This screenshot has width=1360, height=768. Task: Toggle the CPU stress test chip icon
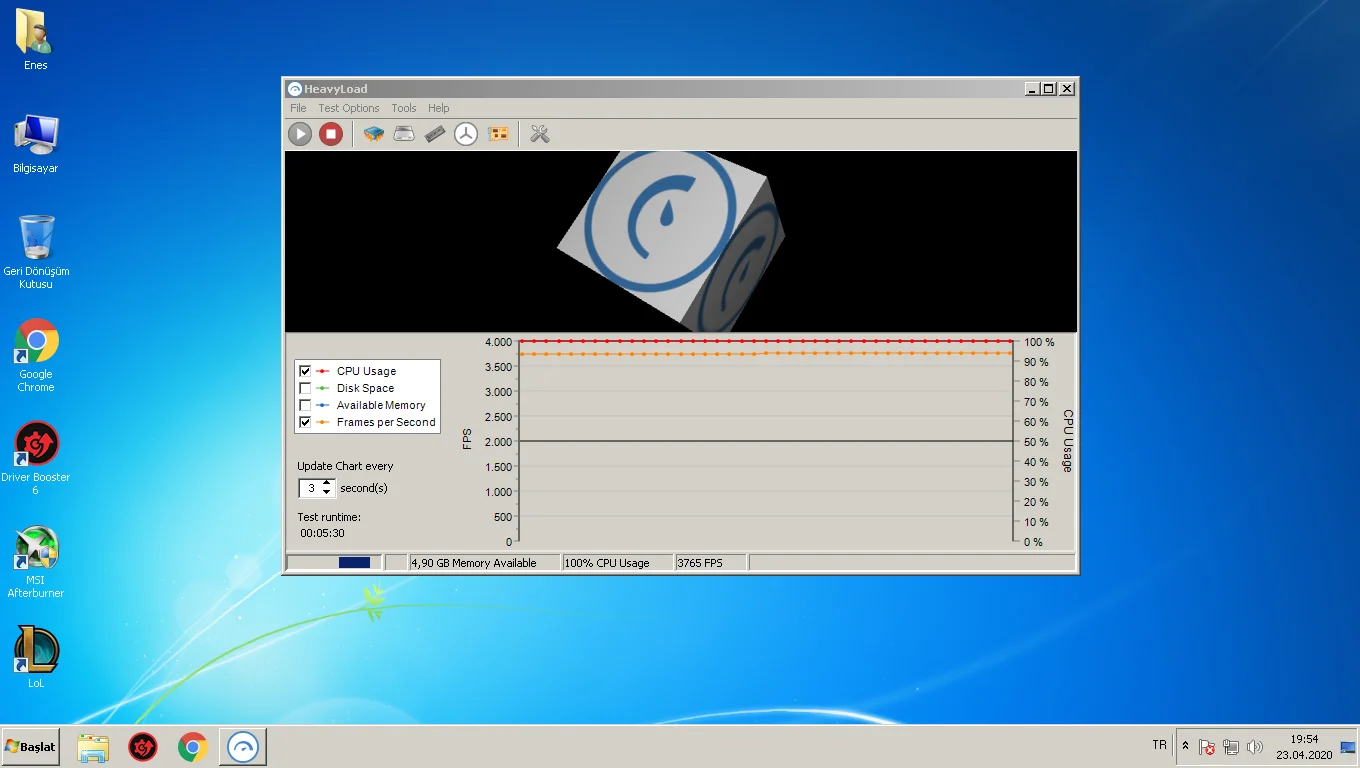tap(374, 134)
